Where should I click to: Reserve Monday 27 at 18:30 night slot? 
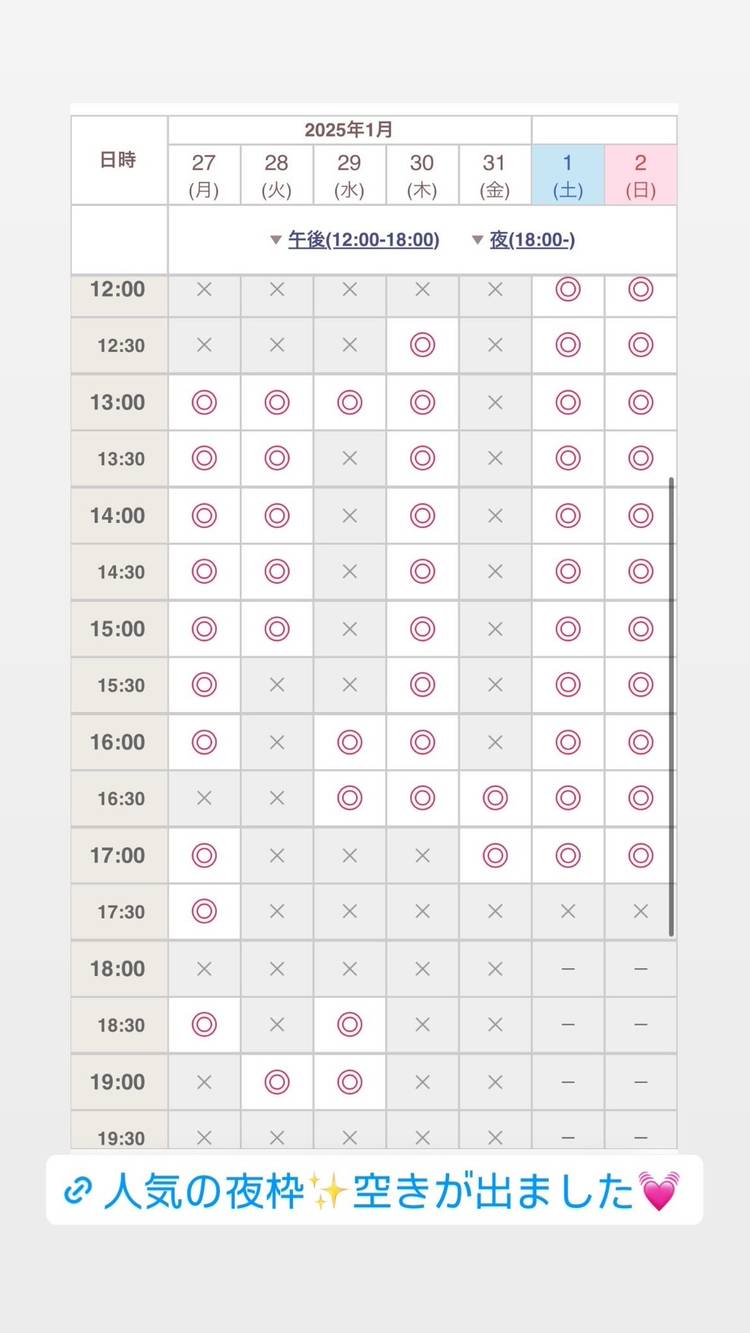coord(204,1025)
